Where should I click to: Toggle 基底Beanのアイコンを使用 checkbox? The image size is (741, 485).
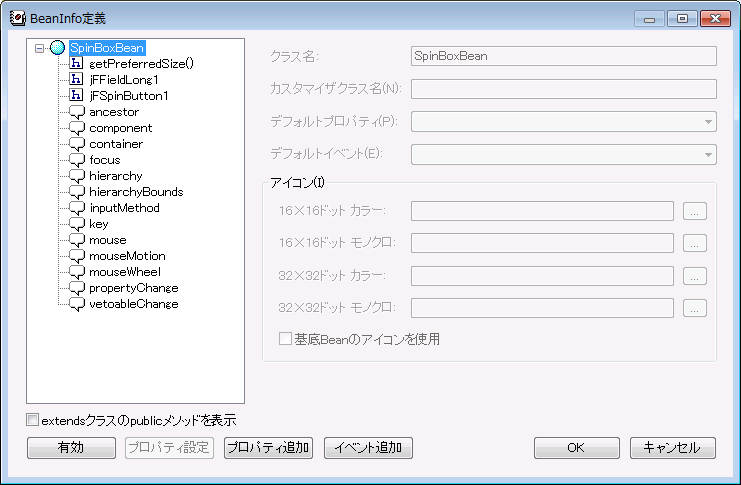pyautogui.click(x=285, y=338)
